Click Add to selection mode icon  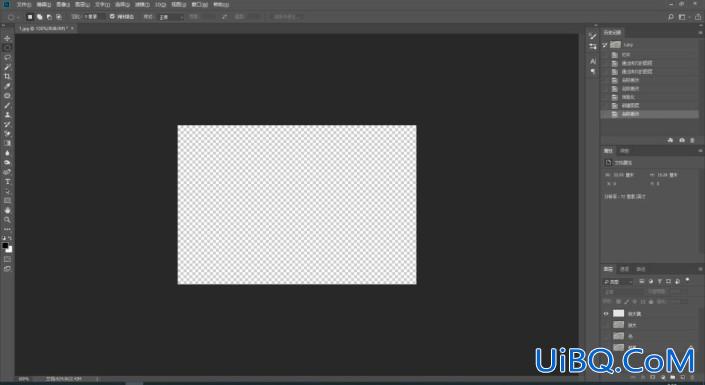tap(40, 17)
